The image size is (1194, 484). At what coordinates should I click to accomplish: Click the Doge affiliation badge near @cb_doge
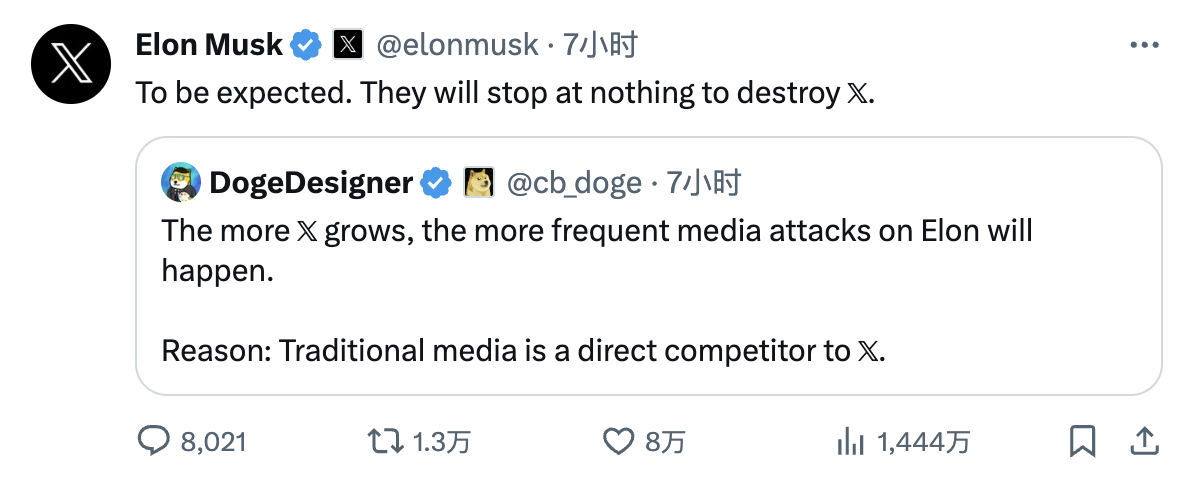click(x=479, y=183)
